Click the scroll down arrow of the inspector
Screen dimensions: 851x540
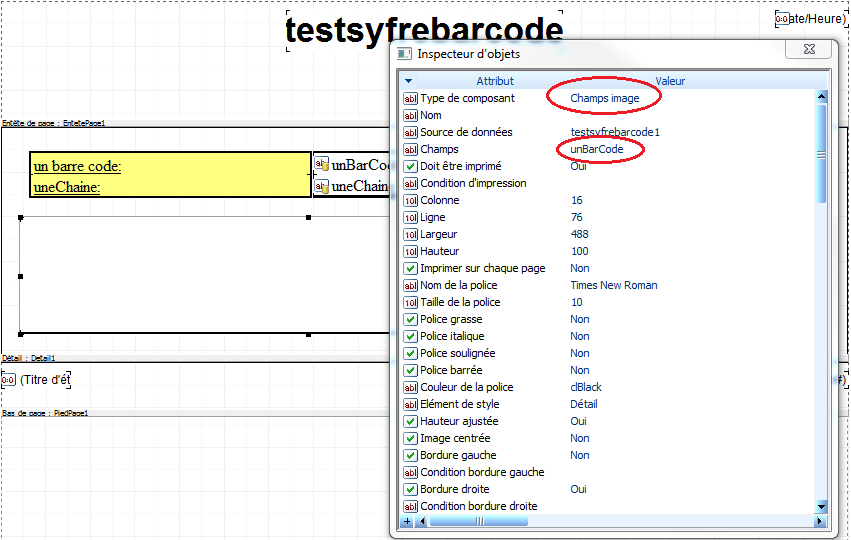[x=821, y=507]
